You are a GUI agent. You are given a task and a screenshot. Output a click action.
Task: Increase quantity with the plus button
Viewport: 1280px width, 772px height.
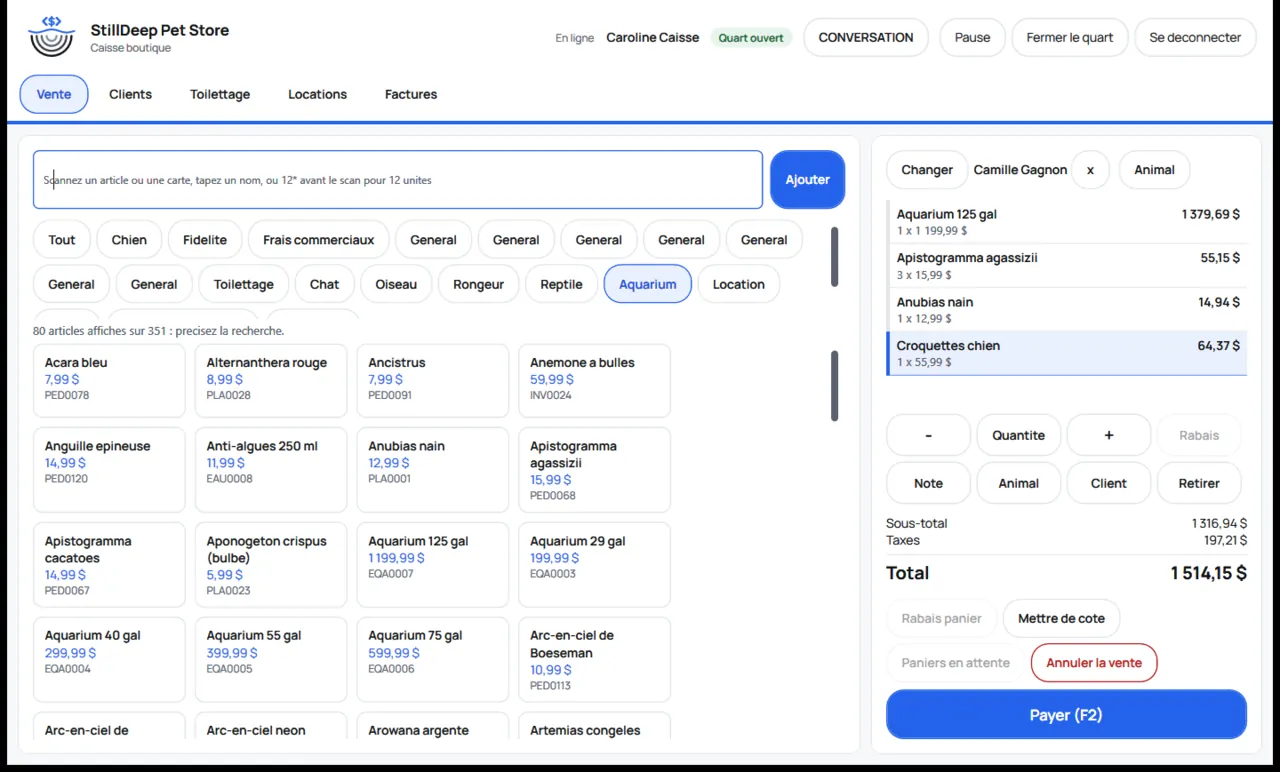click(1109, 435)
